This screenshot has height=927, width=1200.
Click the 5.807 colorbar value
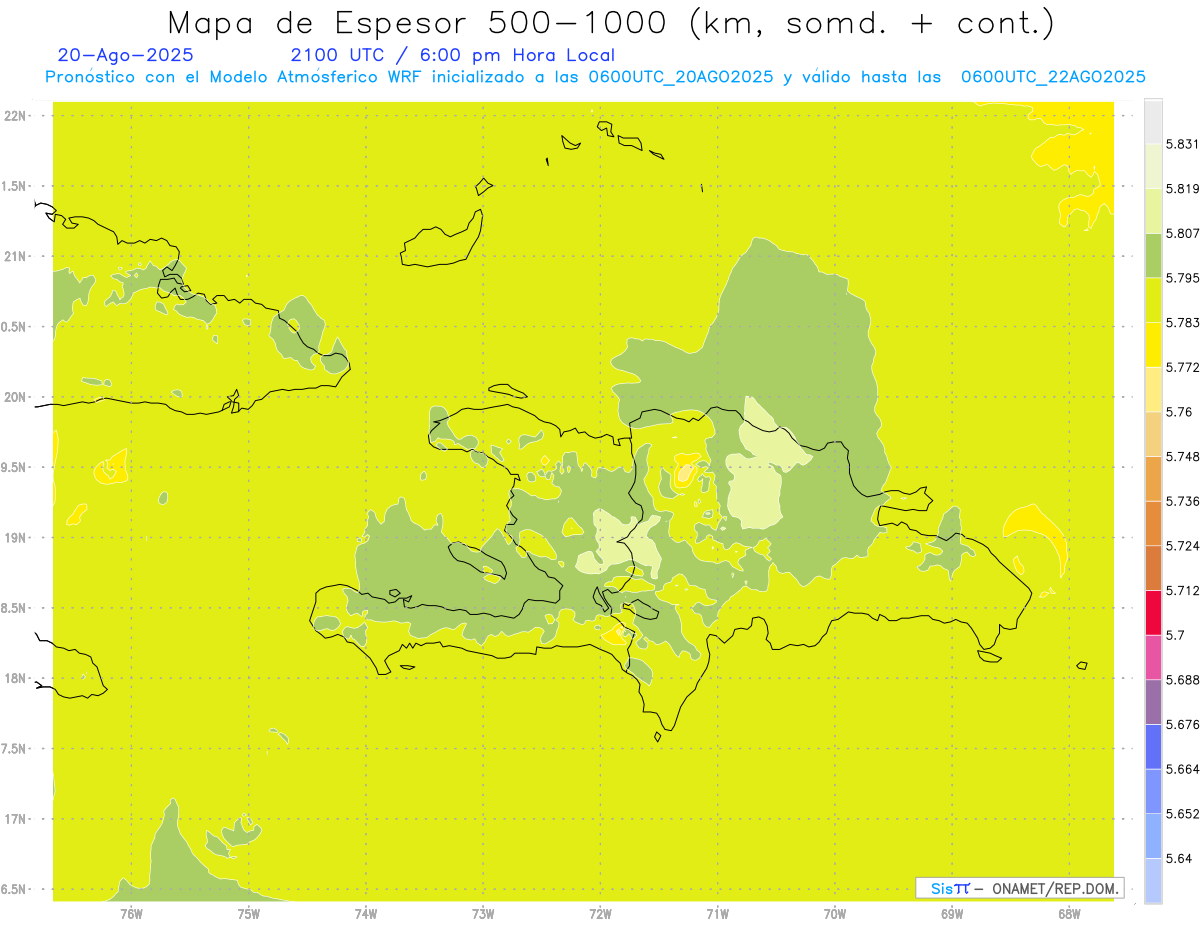(1182, 233)
